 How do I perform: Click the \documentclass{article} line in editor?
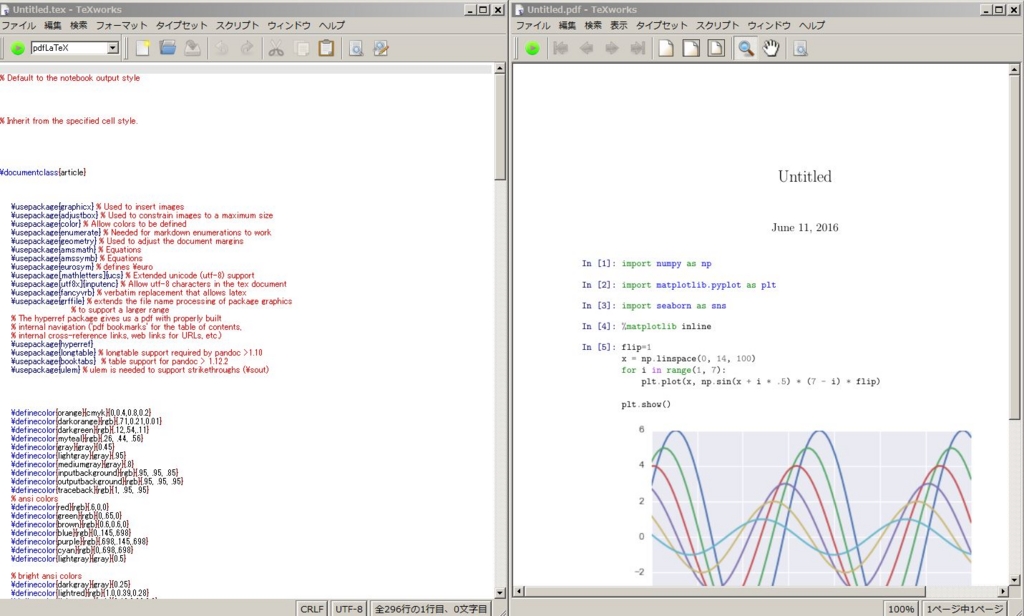pos(43,172)
